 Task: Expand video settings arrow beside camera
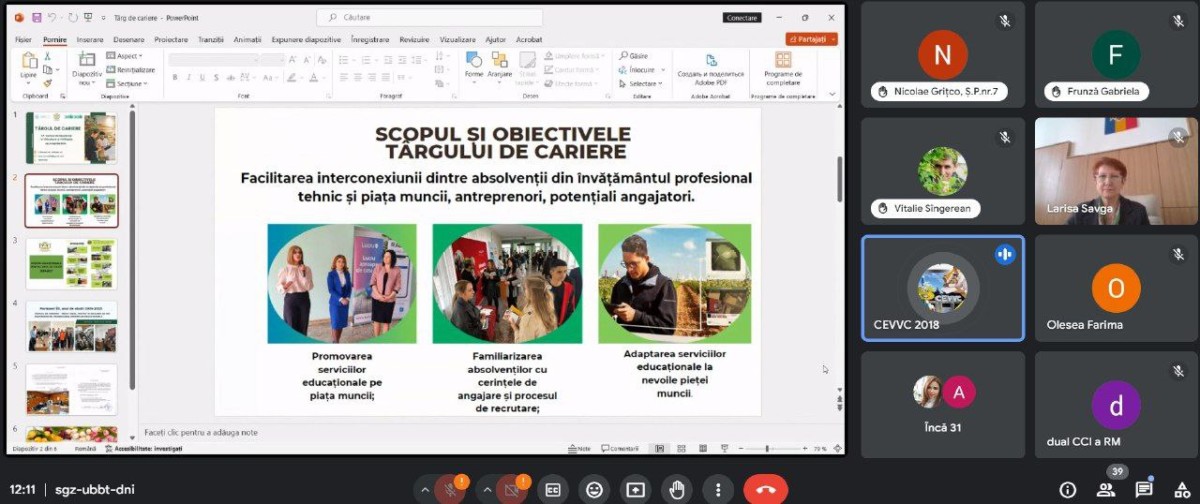[x=485, y=491]
